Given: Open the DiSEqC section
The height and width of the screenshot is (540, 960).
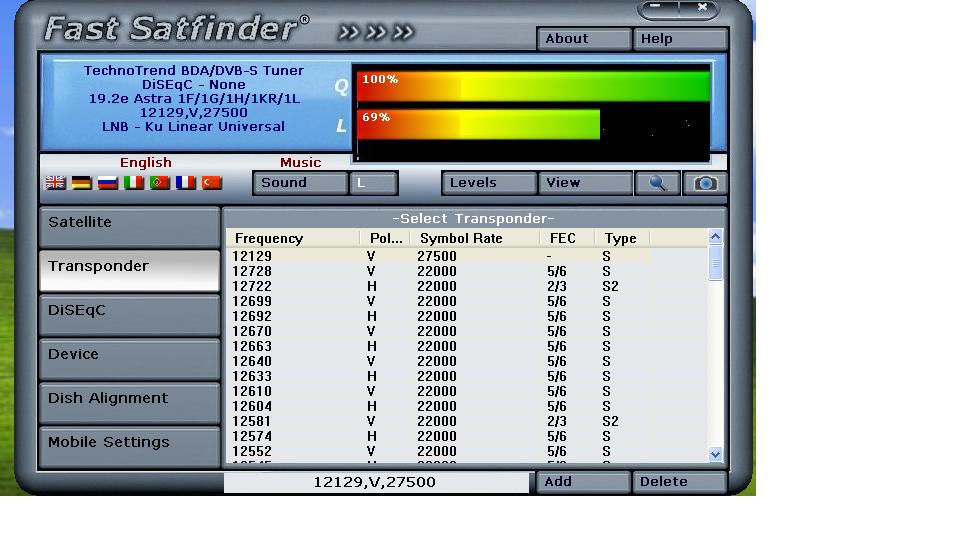Looking at the screenshot, I should (129, 315).
